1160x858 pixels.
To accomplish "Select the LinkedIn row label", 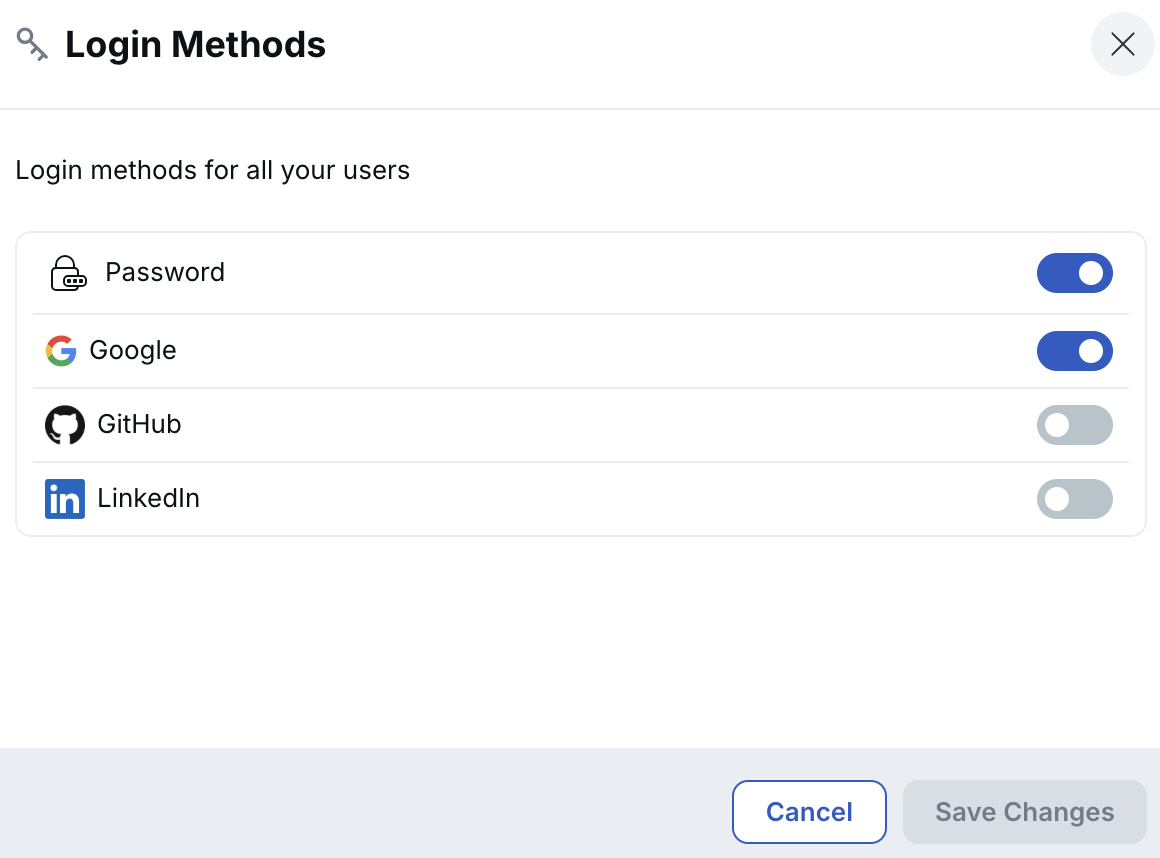I will pos(148,498).
